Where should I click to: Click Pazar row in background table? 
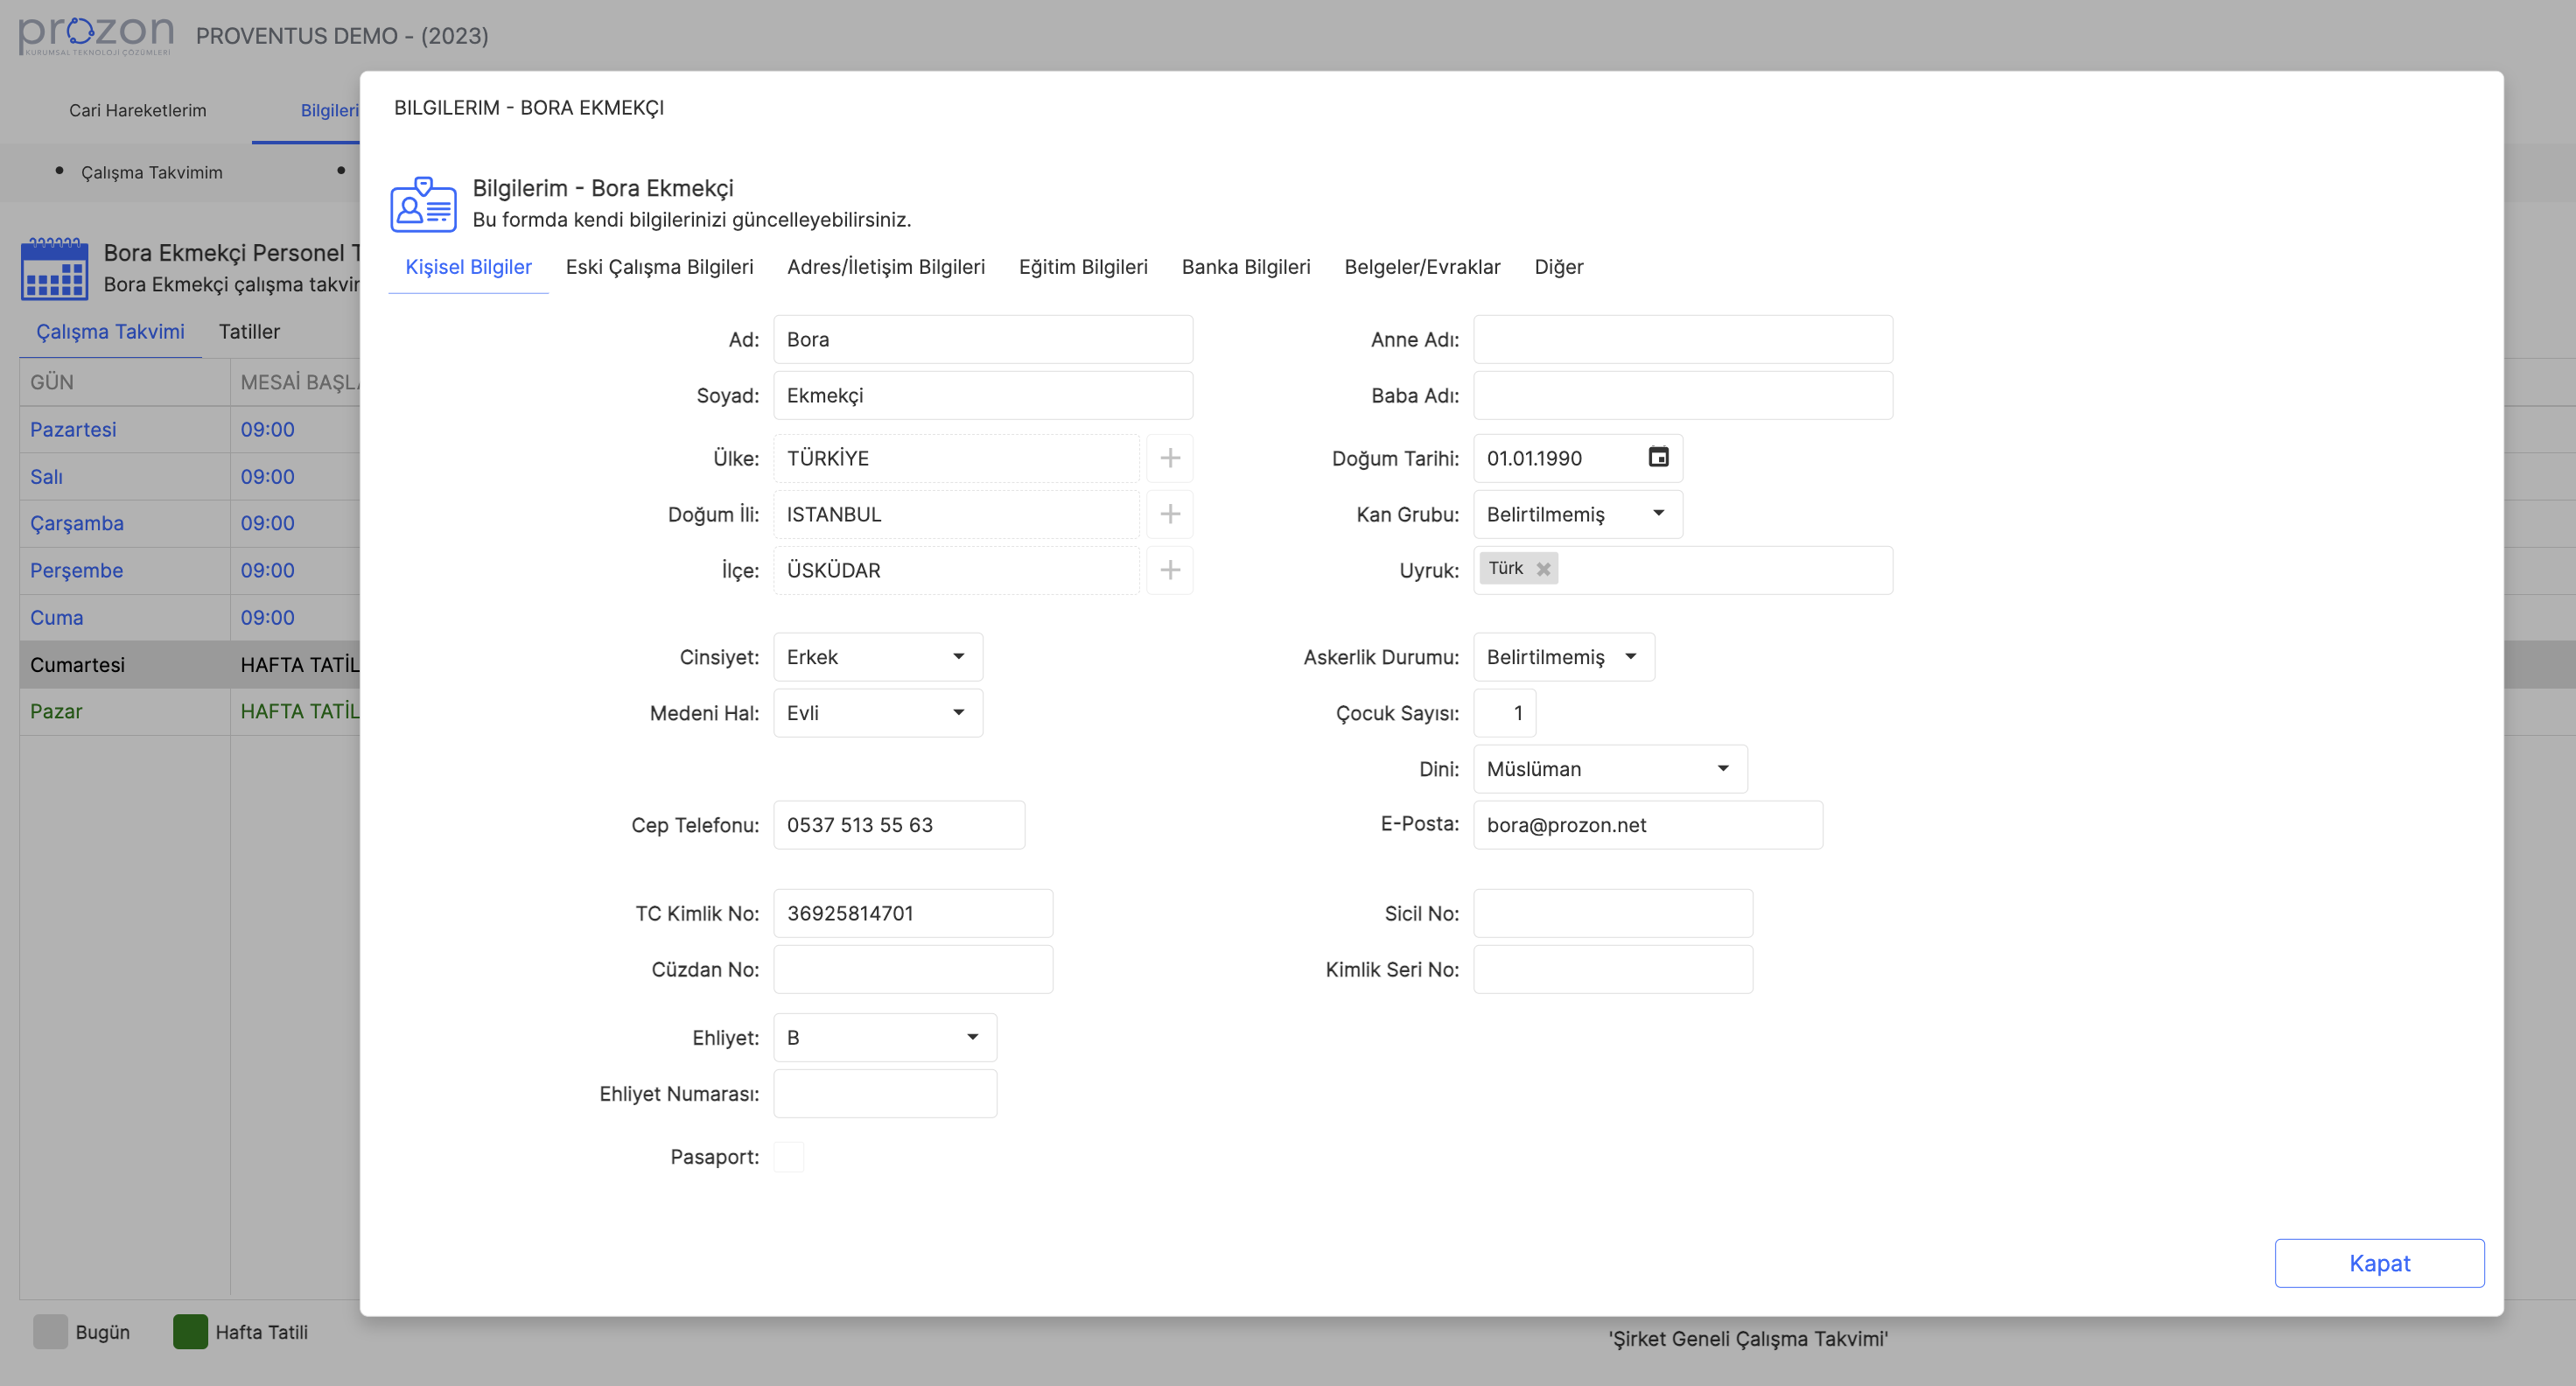pyautogui.click(x=190, y=711)
